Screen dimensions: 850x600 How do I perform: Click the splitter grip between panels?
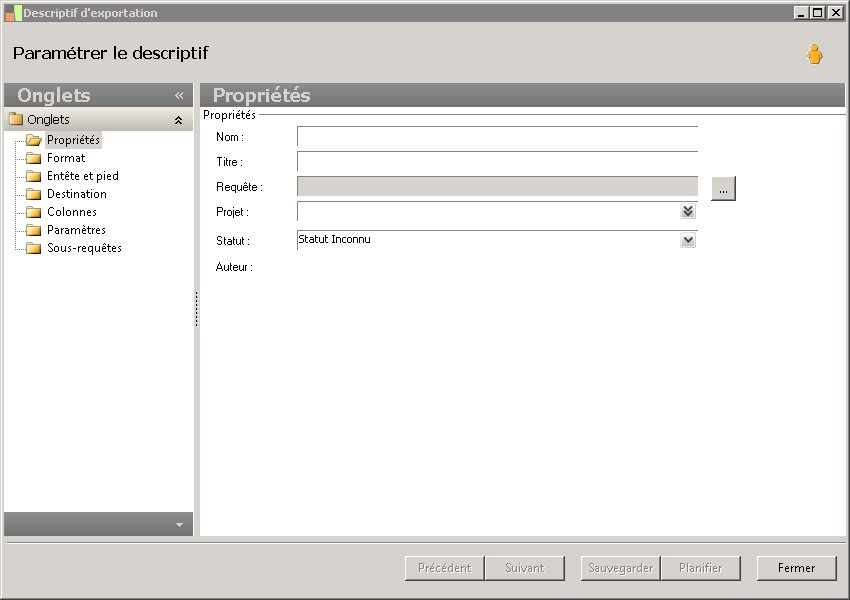coord(197,309)
